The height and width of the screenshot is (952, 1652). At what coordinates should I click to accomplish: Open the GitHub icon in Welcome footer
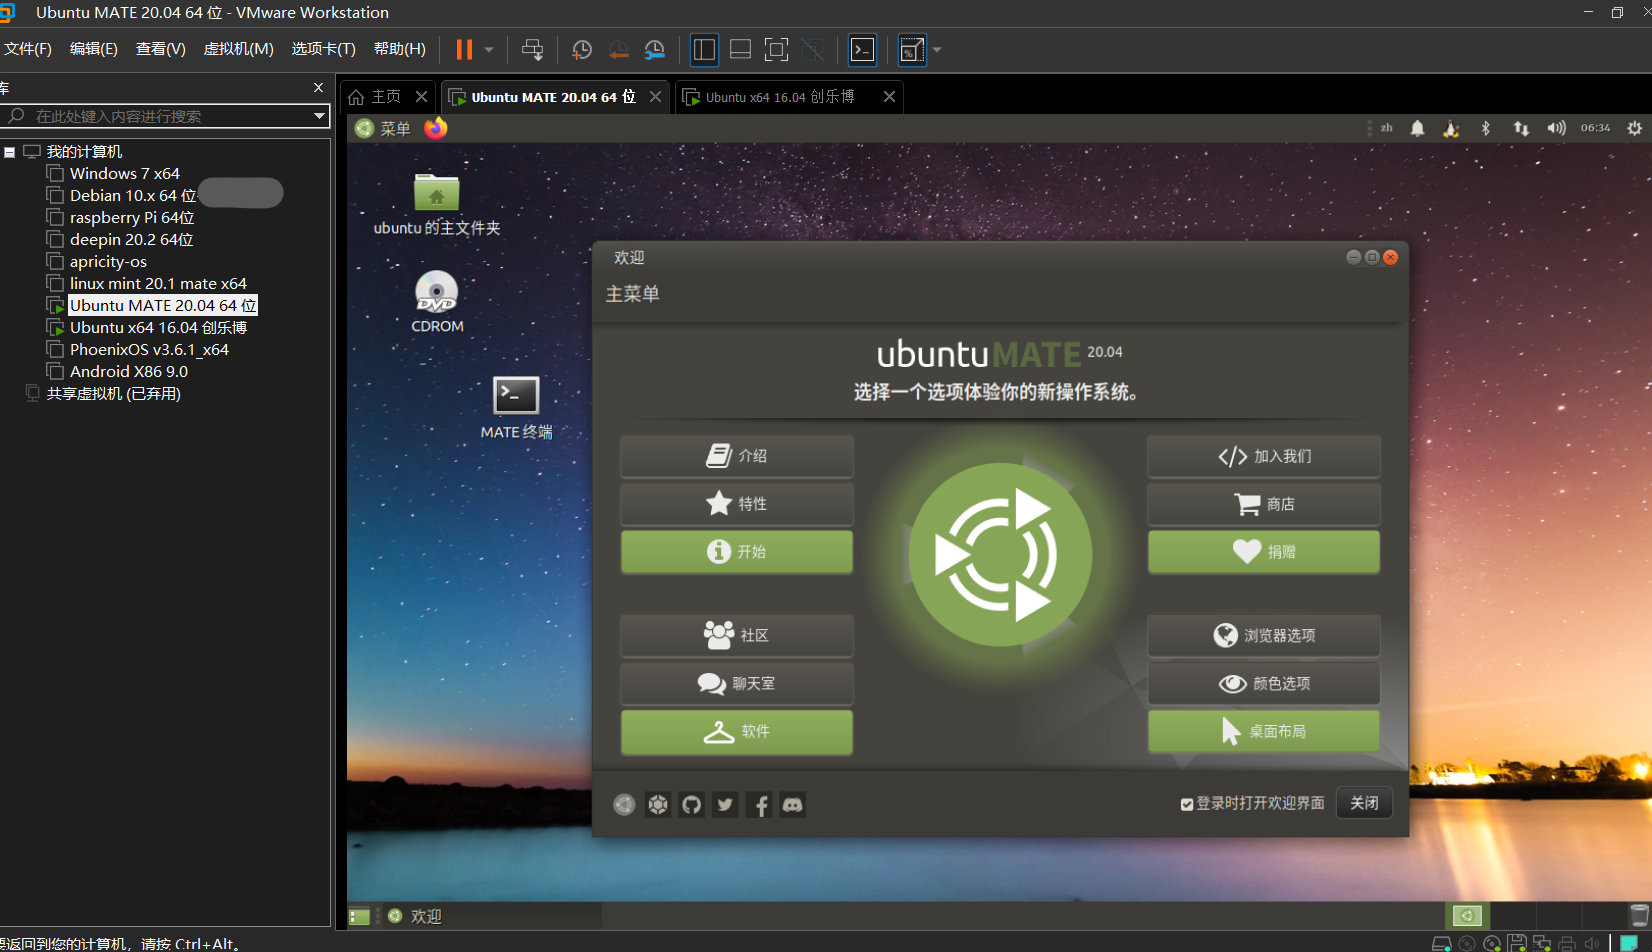[x=691, y=805]
